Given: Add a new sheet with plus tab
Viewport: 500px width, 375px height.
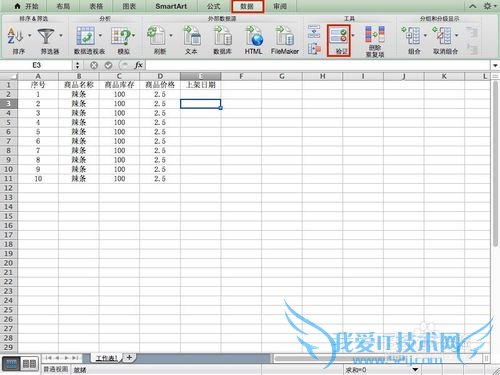Looking at the screenshot, I should tap(129, 358).
